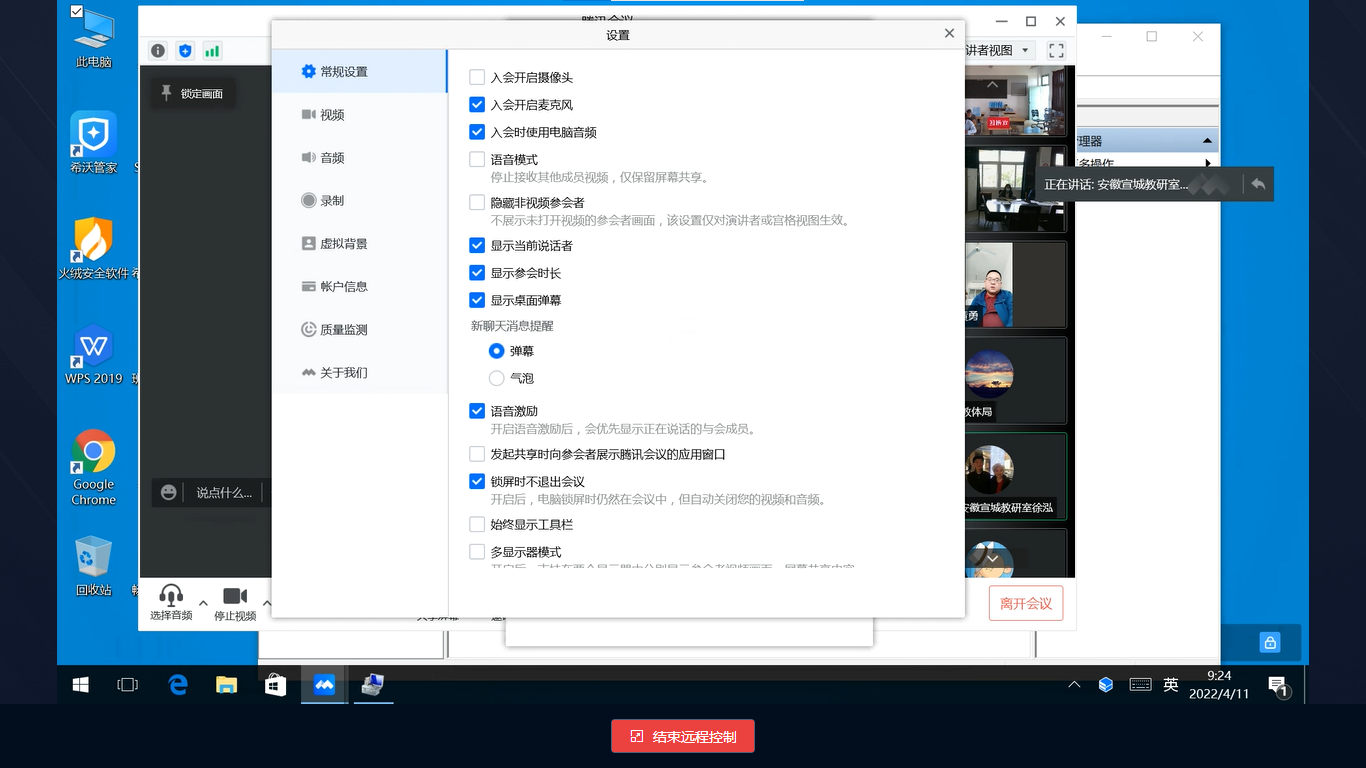Uncheck 锁屏时不退出会议
Image resolution: width=1366 pixels, height=768 pixels.
click(x=477, y=481)
